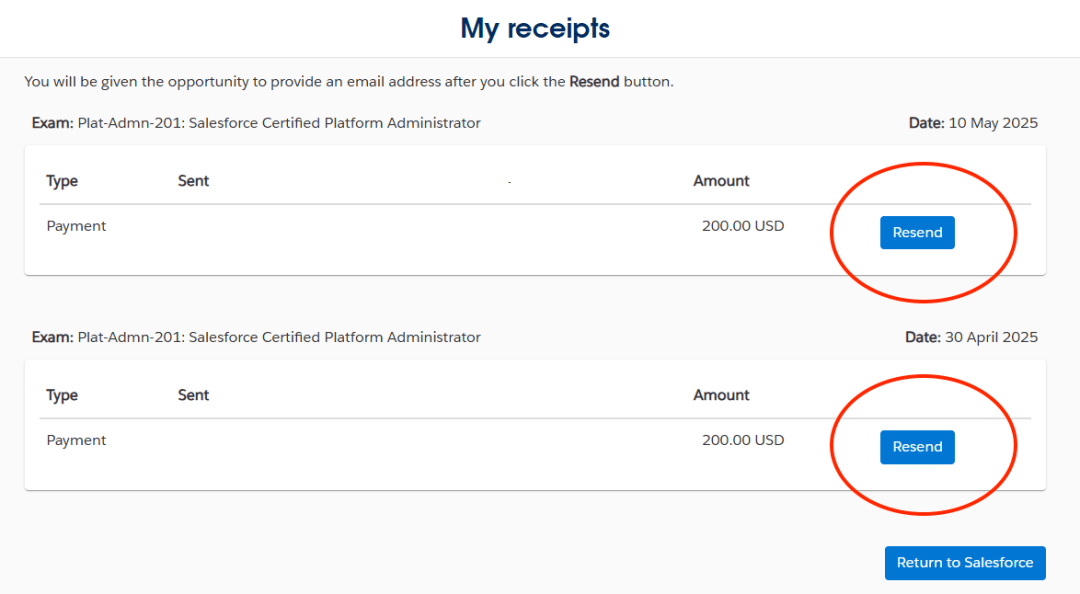Click the Return to Salesforce button
Viewport: 1080px width, 594px height.
pyautogui.click(x=965, y=563)
